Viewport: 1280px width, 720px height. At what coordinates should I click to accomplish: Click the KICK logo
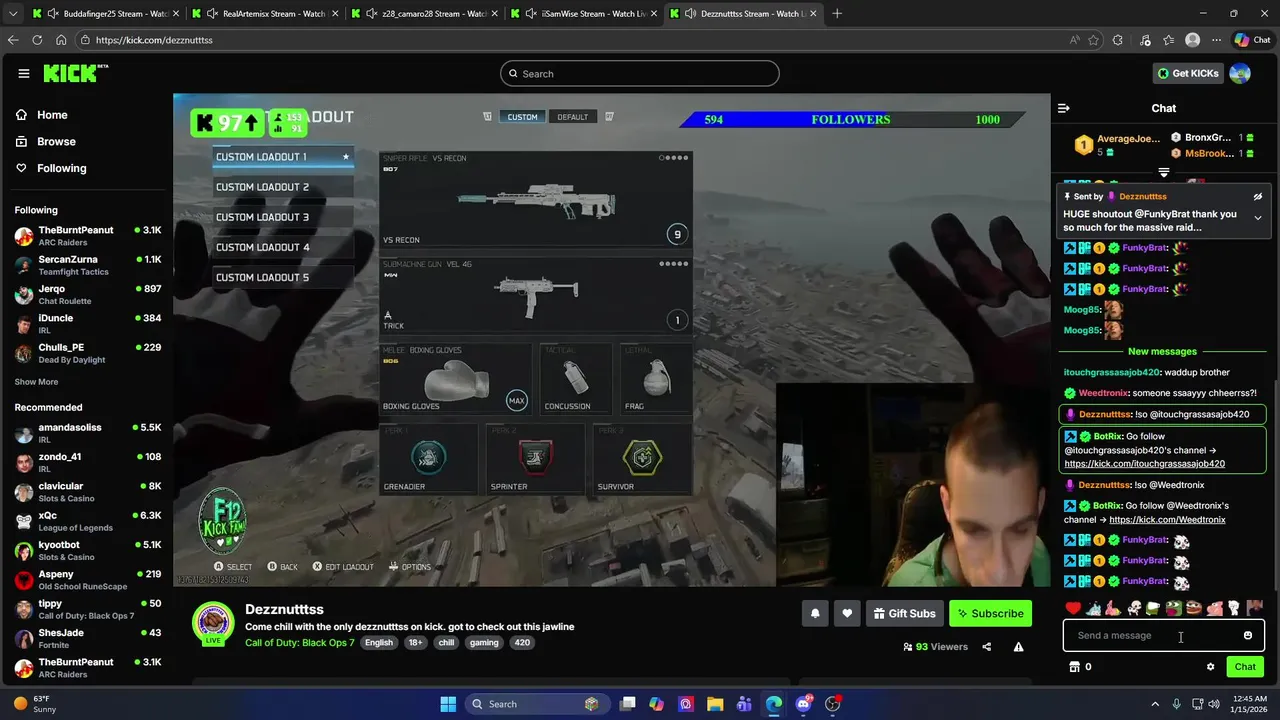pos(75,73)
